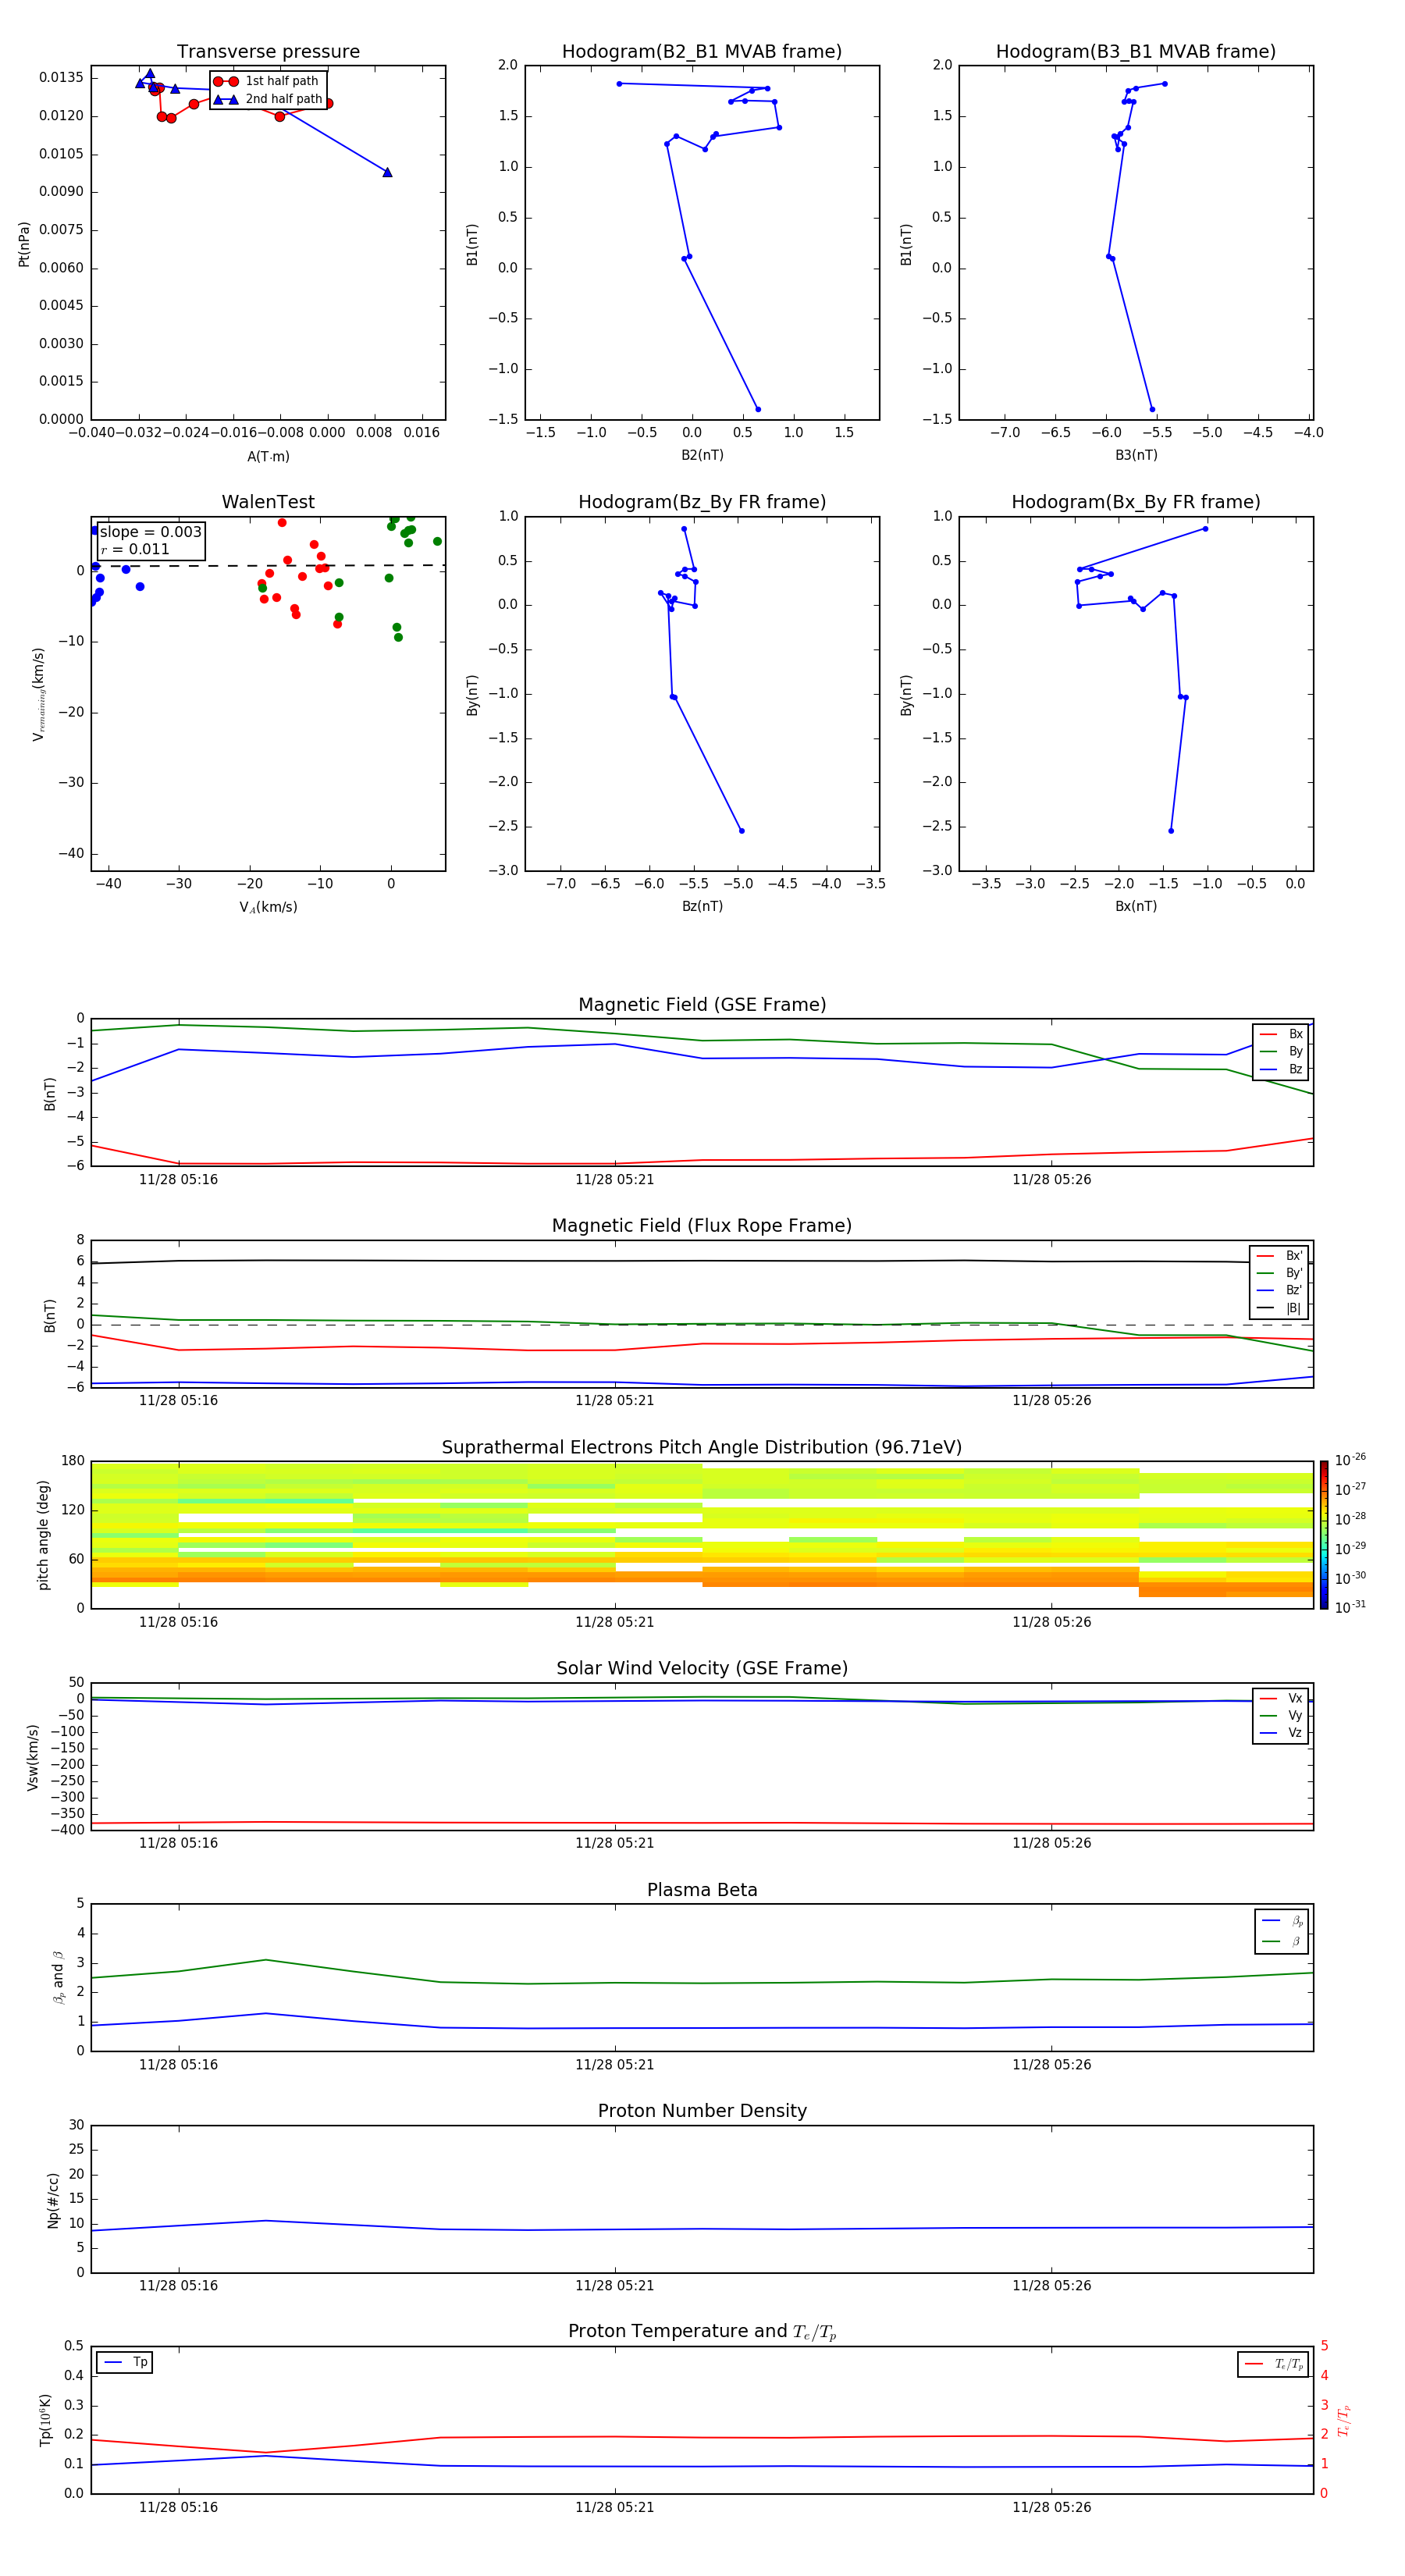Image resolution: width=1405 pixels, height=2576 pixels.
Task: Click '11/28 05:21' tick under GSE magnetic field
Action: (614, 1180)
